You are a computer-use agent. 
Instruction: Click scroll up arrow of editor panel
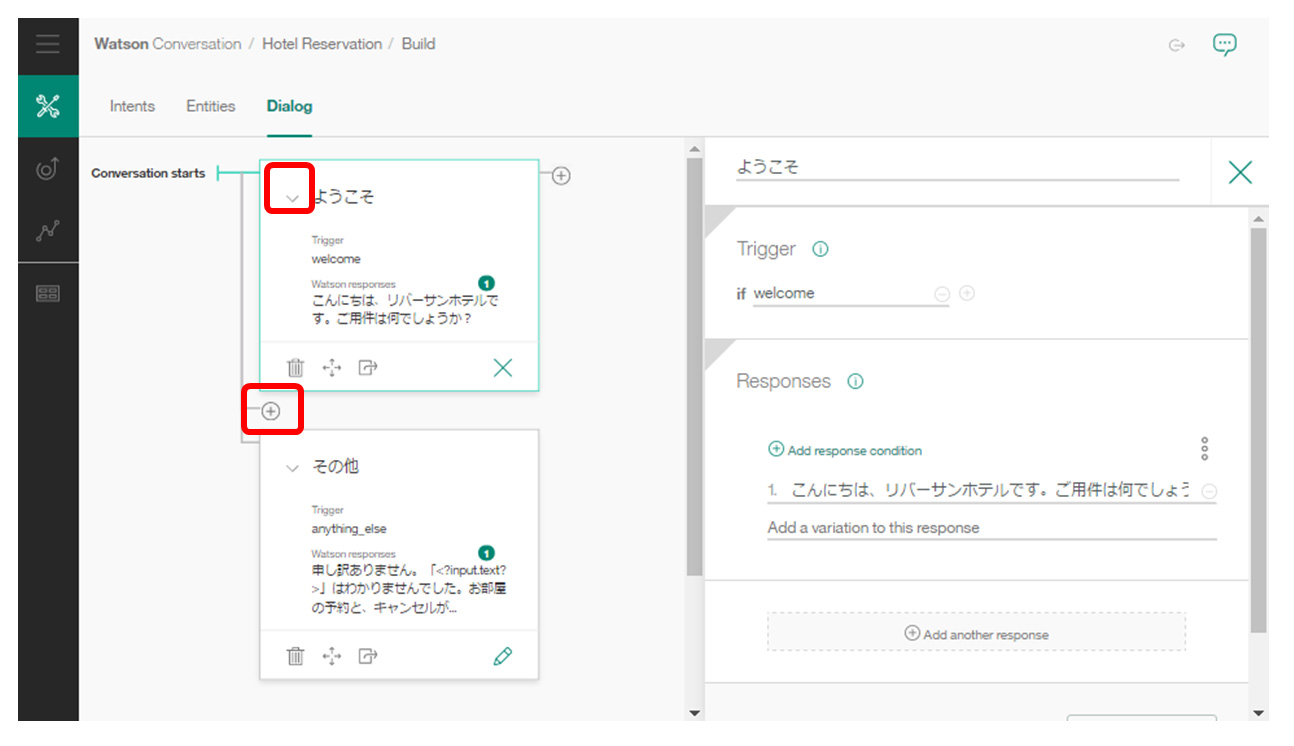point(1259,218)
